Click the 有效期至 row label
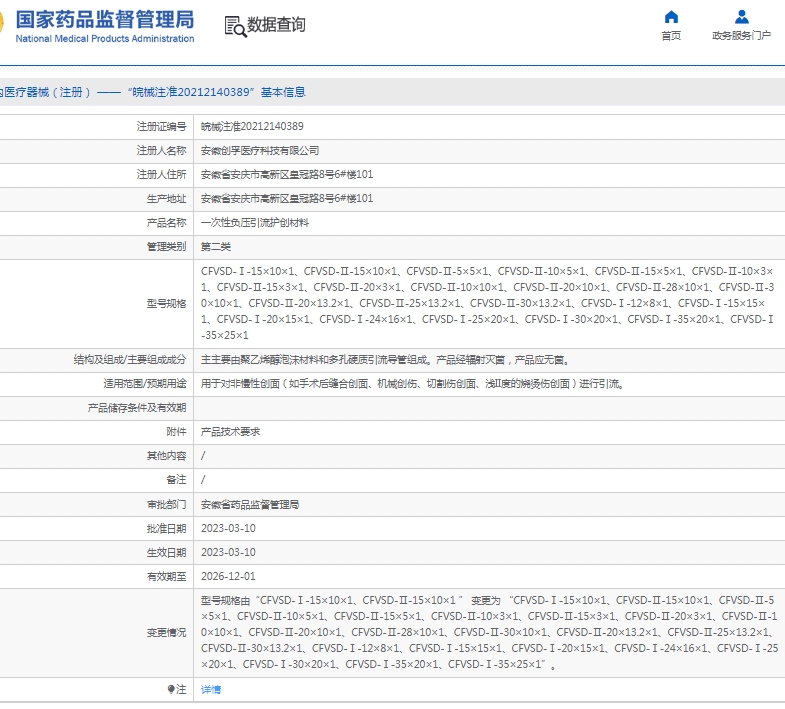 pyautogui.click(x=166, y=576)
